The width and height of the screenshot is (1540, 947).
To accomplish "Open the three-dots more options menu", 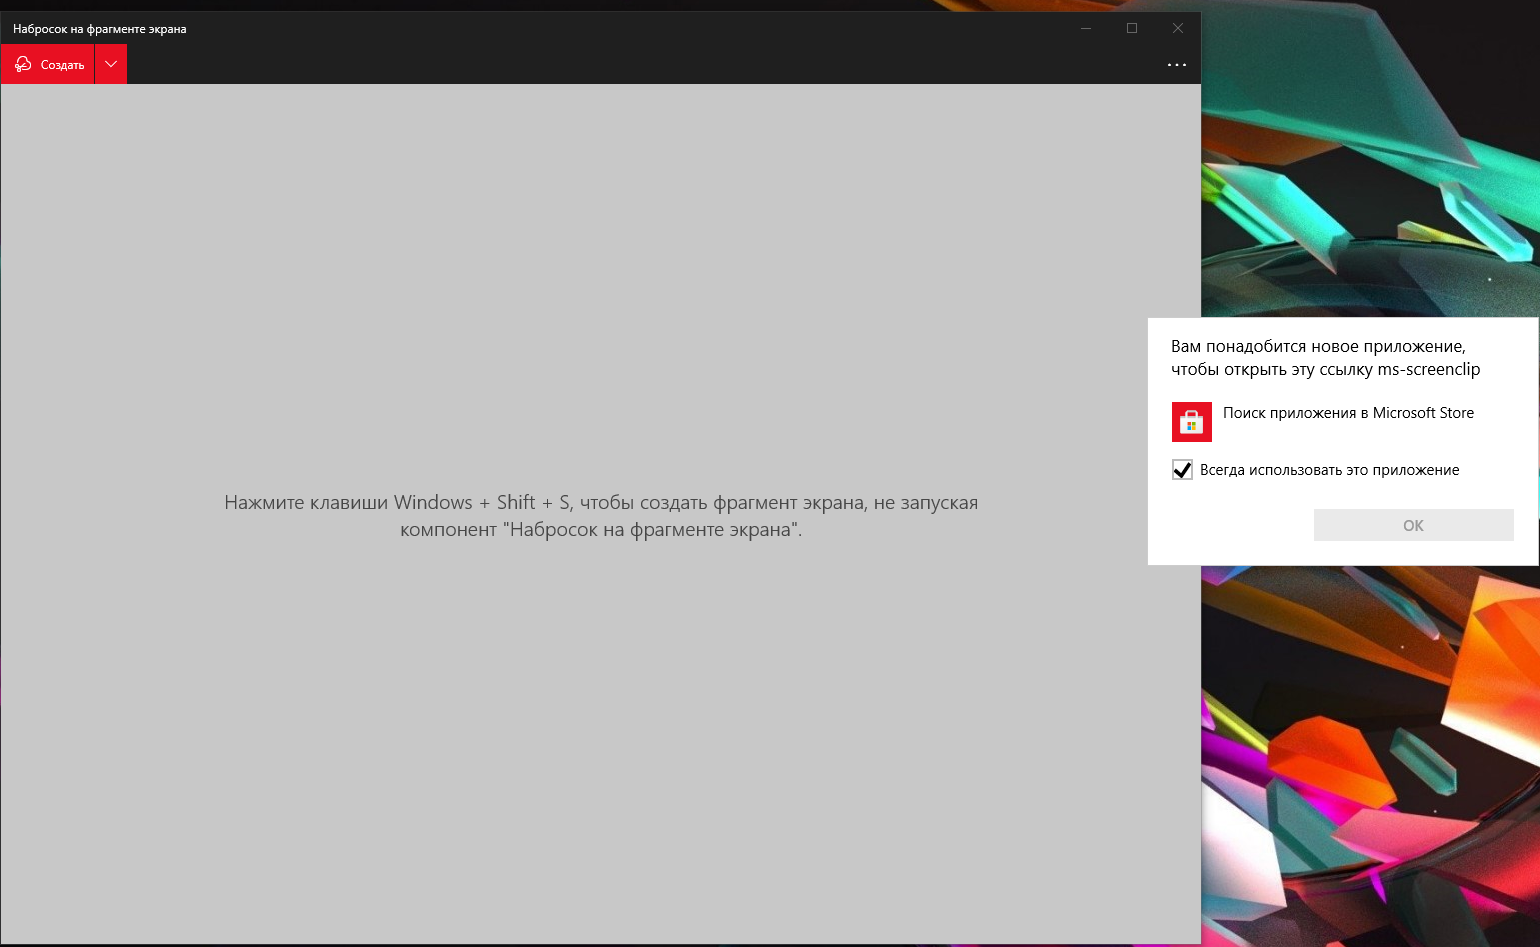I will point(1177,65).
